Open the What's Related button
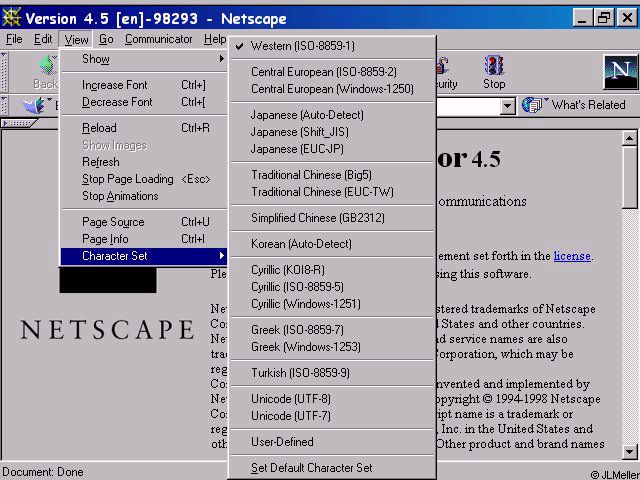Image resolution: width=640 pixels, height=480 pixels. pyautogui.click(x=573, y=105)
